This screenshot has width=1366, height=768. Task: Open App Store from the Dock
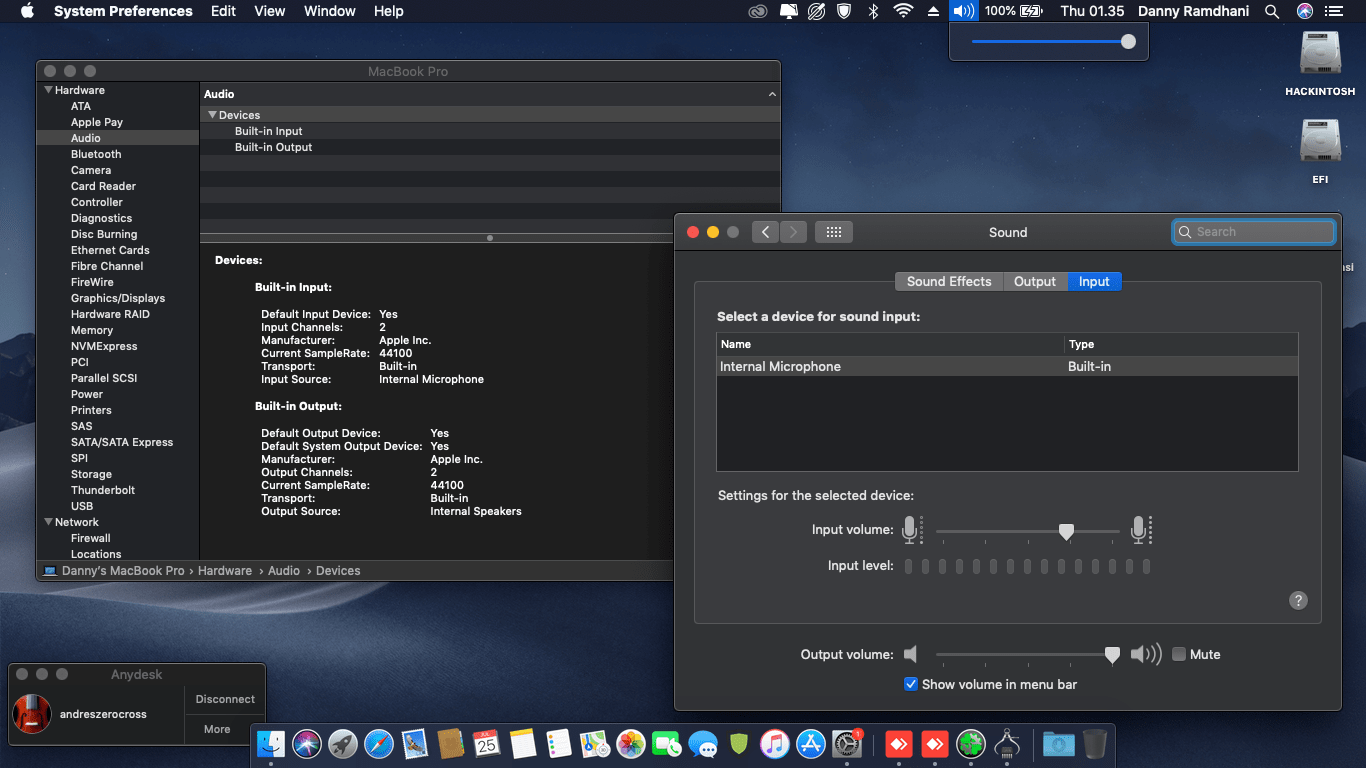pyautogui.click(x=811, y=744)
